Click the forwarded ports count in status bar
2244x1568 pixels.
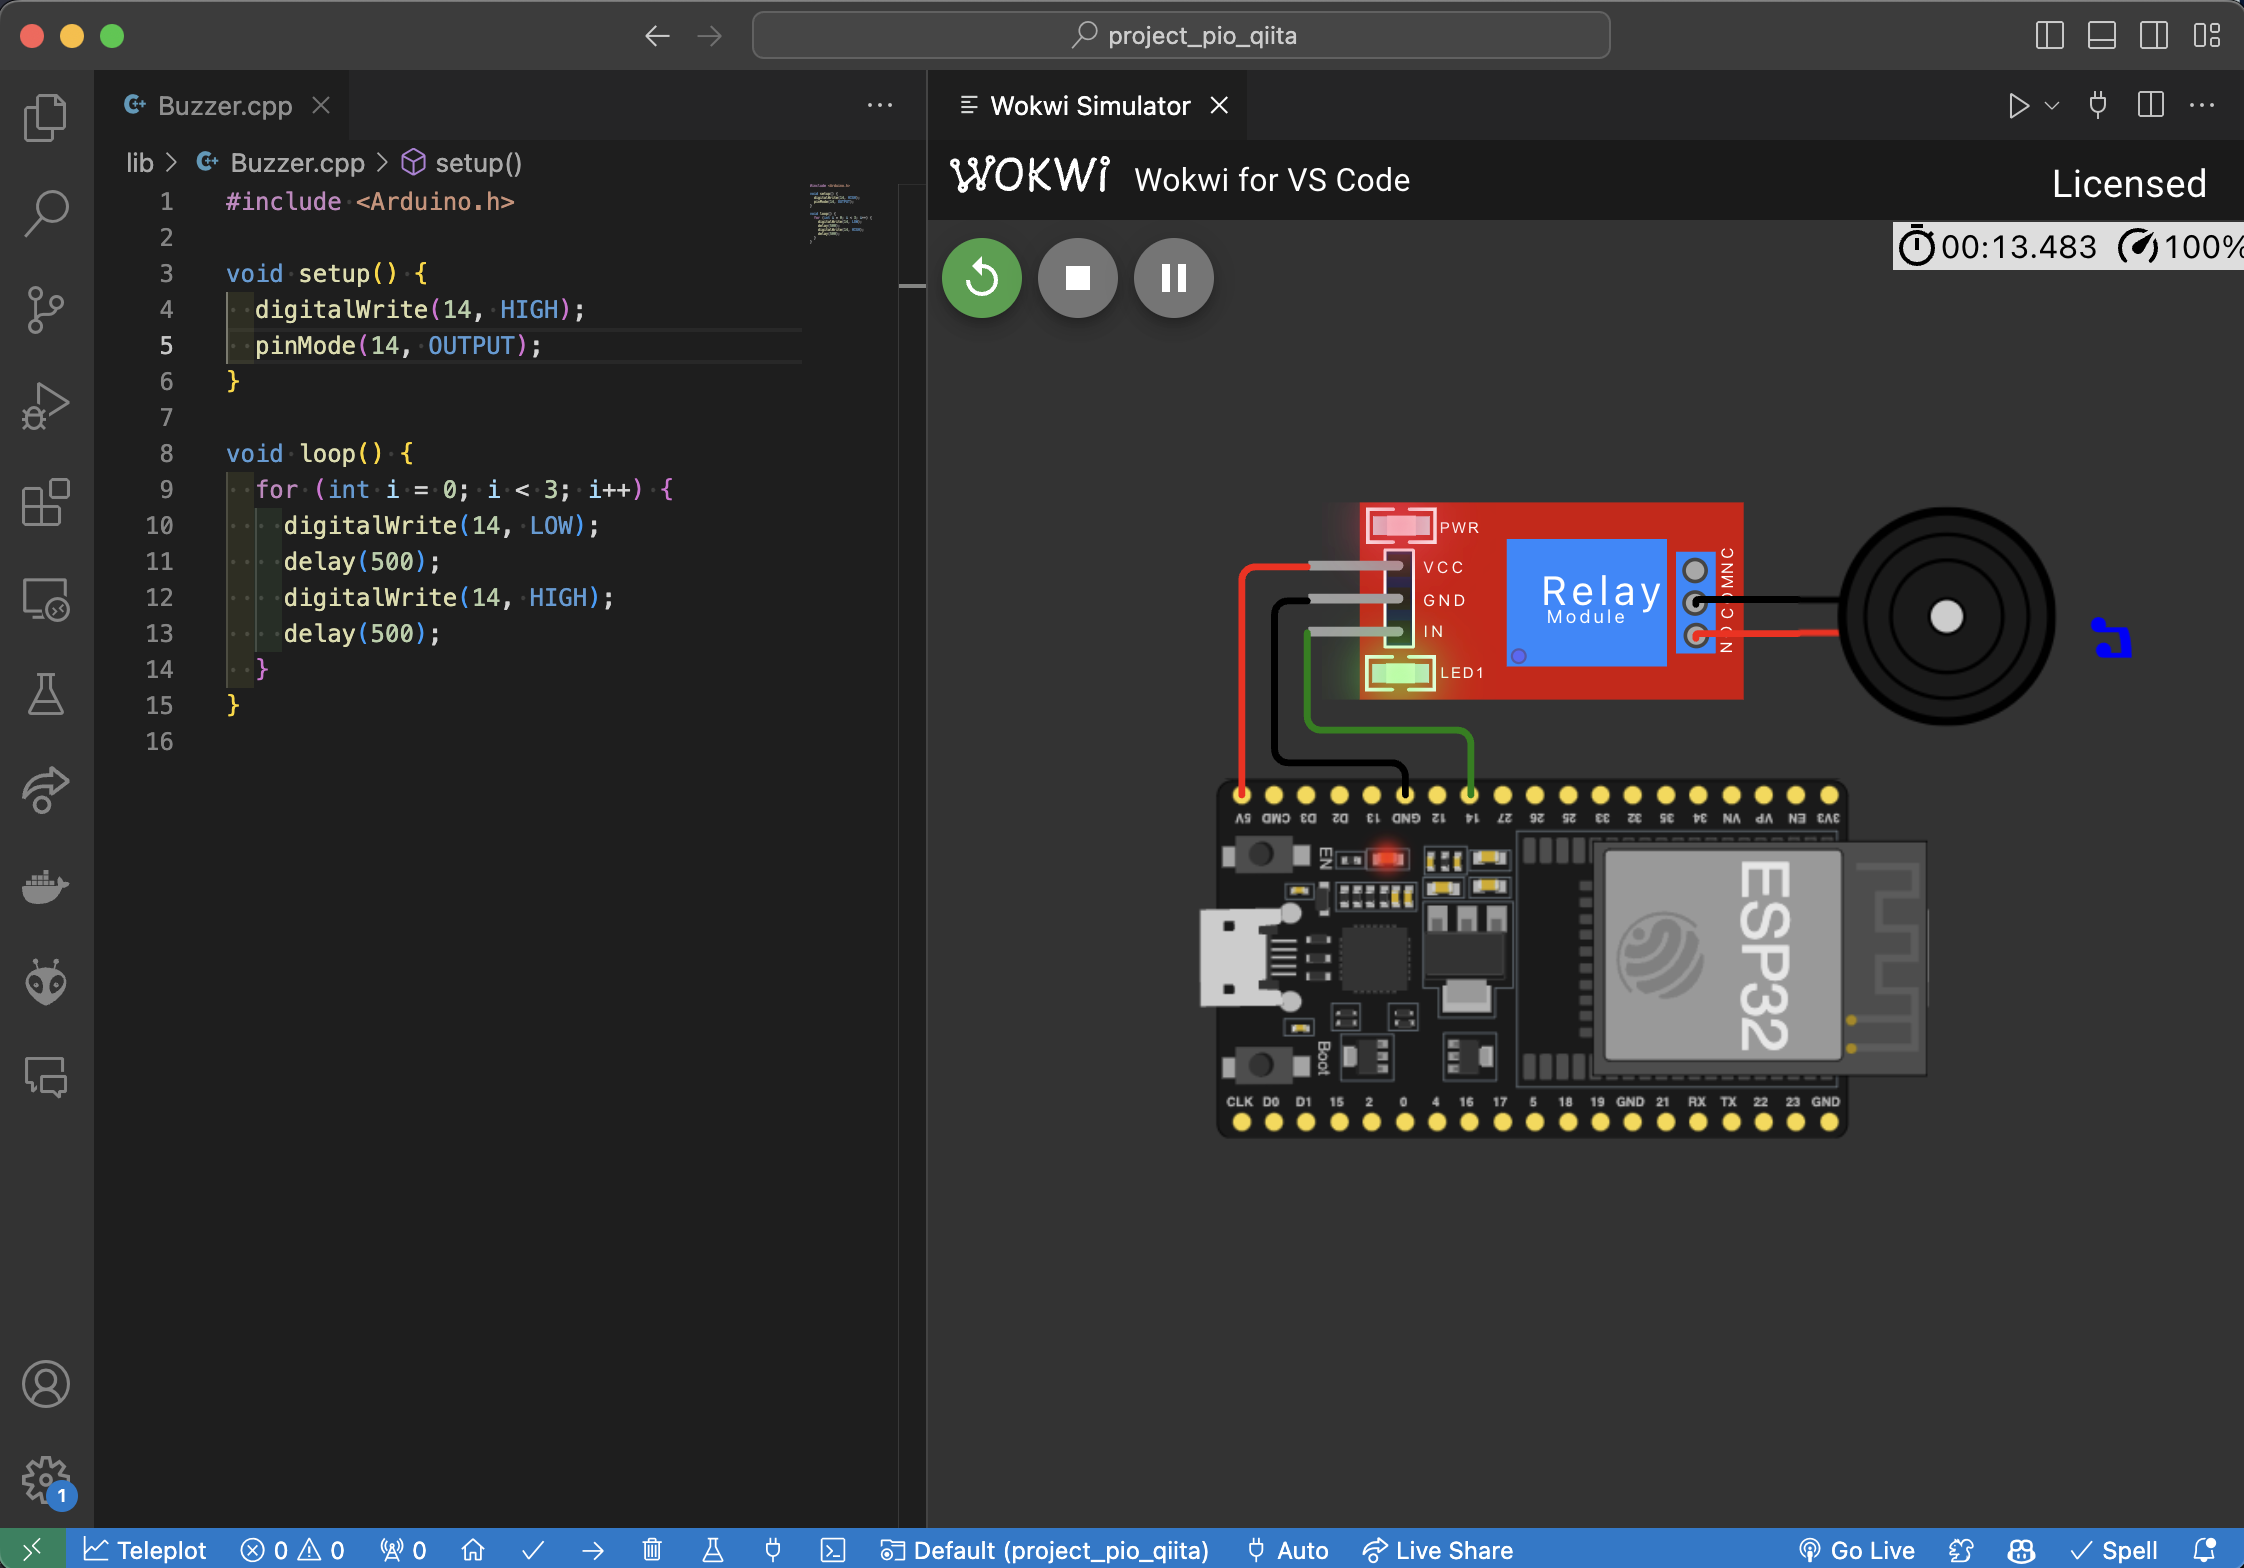tap(403, 1549)
